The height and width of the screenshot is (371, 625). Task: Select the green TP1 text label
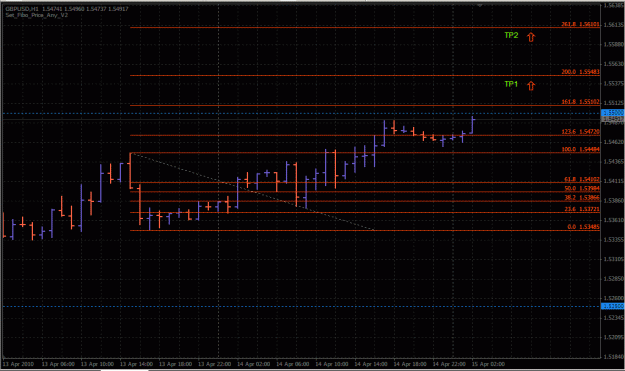click(511, 84)
